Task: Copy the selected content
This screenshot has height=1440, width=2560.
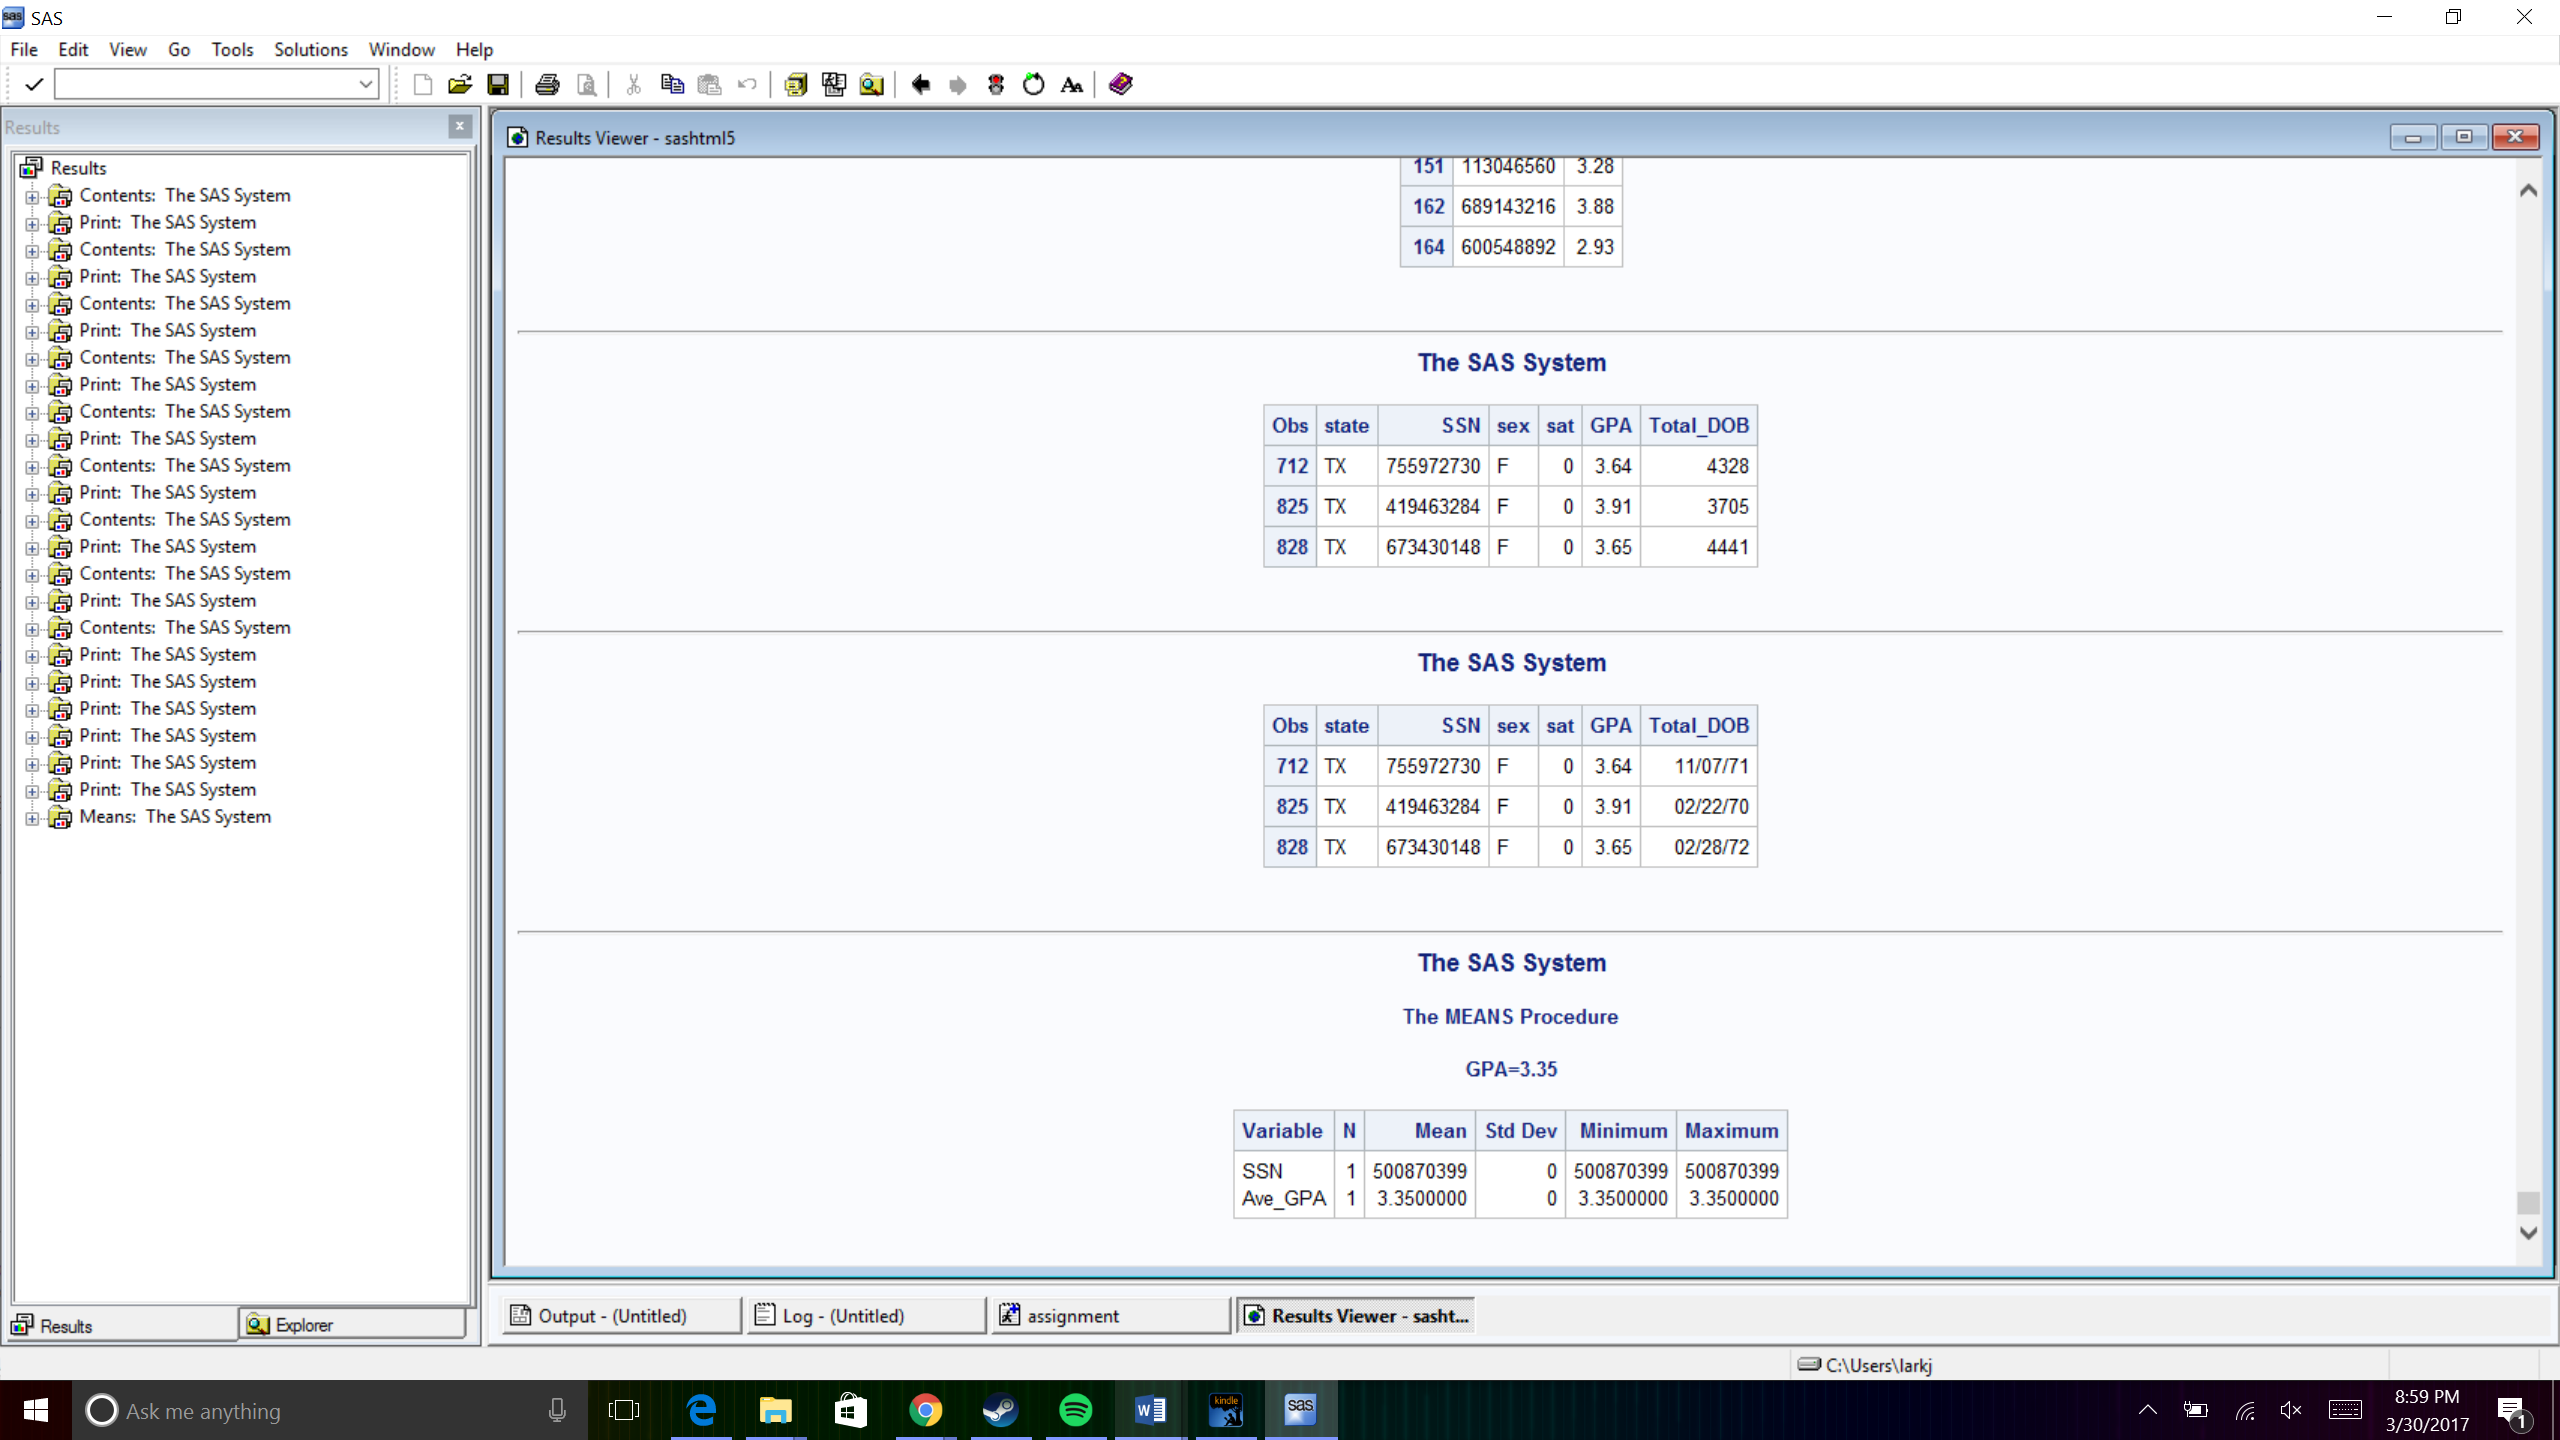Action: [670, 84]
